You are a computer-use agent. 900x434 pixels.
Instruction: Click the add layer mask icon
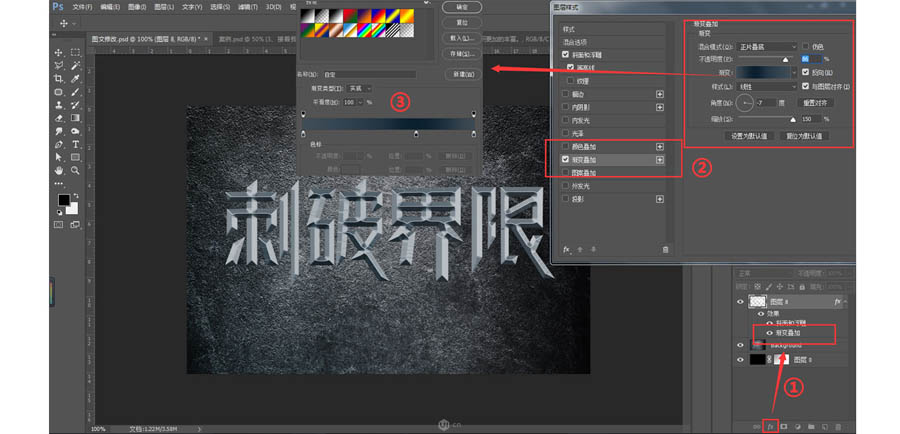[783, 427]
